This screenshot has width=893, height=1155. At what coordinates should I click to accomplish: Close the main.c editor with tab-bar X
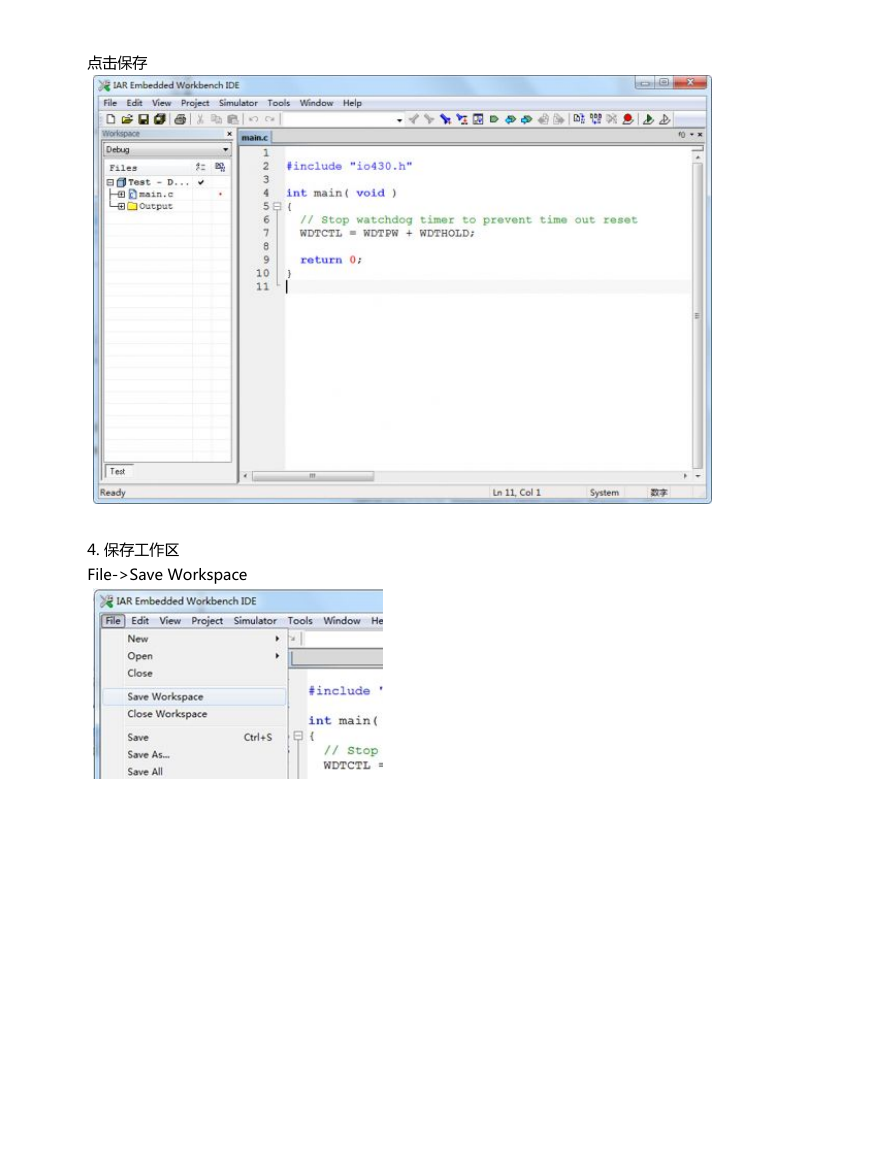[700, 135]
